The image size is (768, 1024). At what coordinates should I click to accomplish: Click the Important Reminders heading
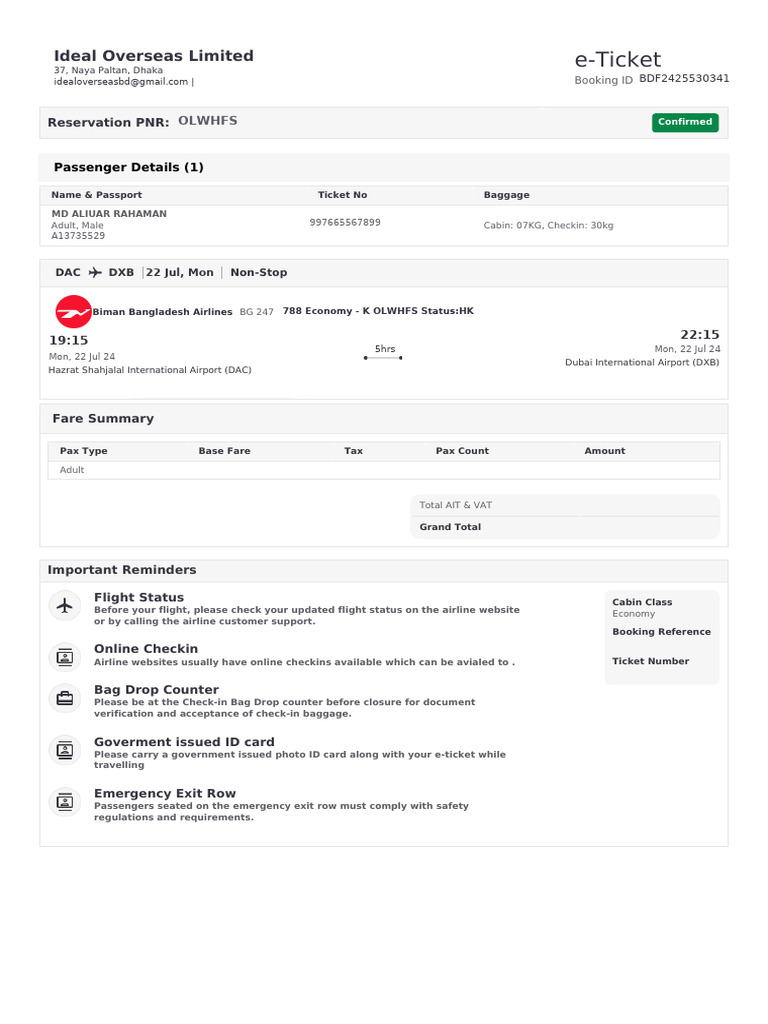[x=122, y=570]
